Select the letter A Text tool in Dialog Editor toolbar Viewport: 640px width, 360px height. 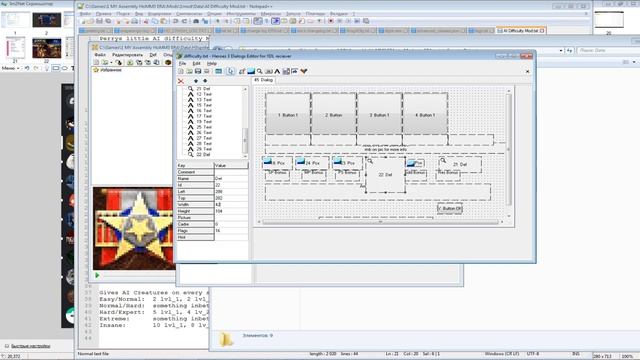point(277,71)
